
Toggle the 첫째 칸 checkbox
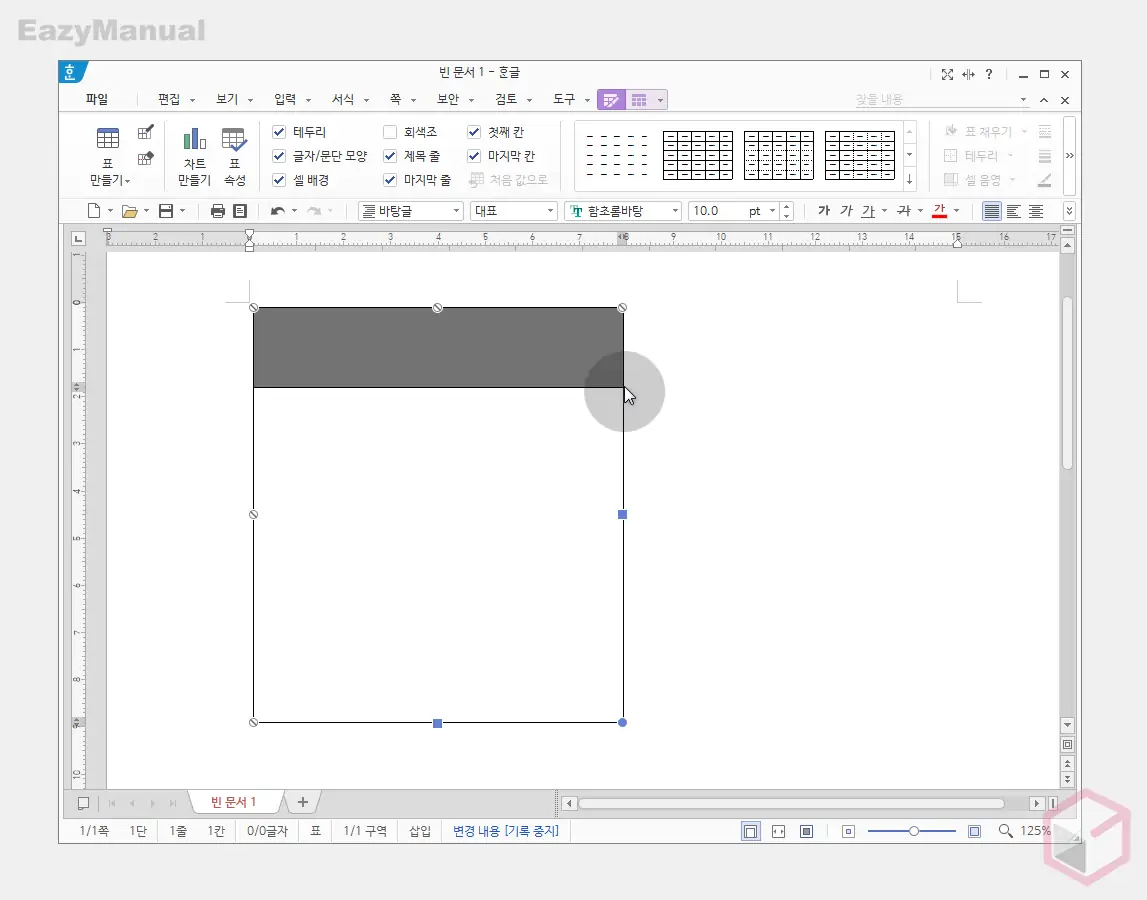(474, 132)
